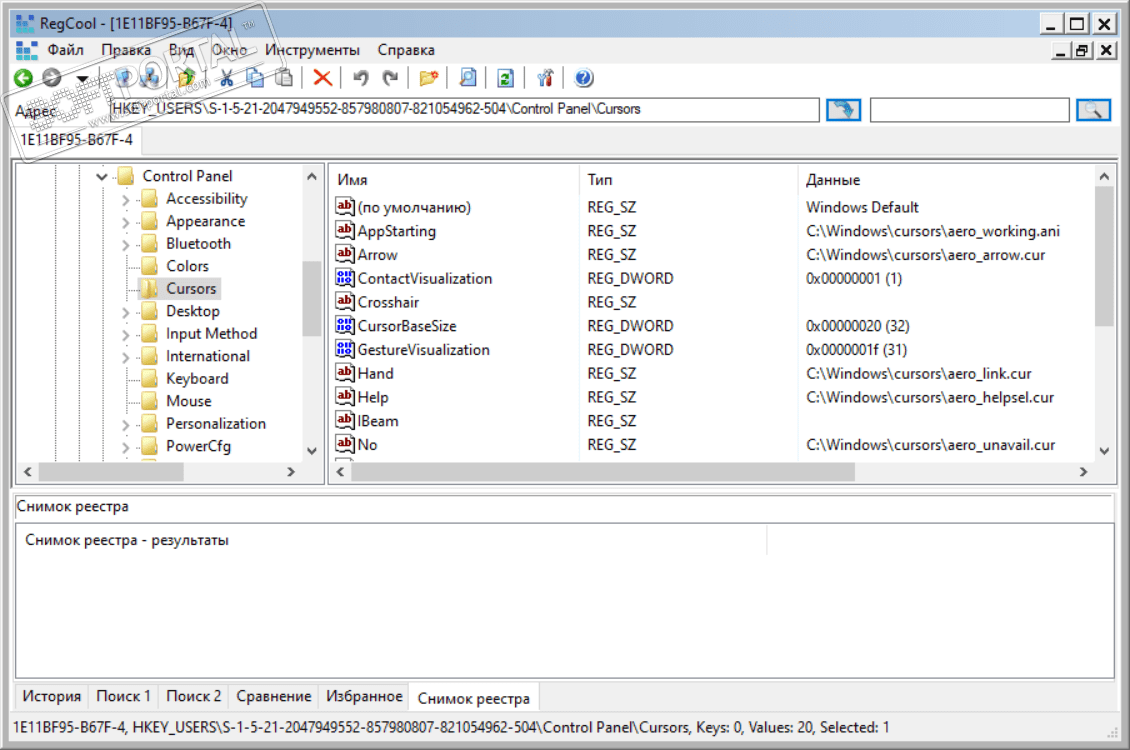Select the 1E11BF95-B67F-4 document tab
Screen dimensions: 1130x750
pyautogui.click(x=76, y=140)
